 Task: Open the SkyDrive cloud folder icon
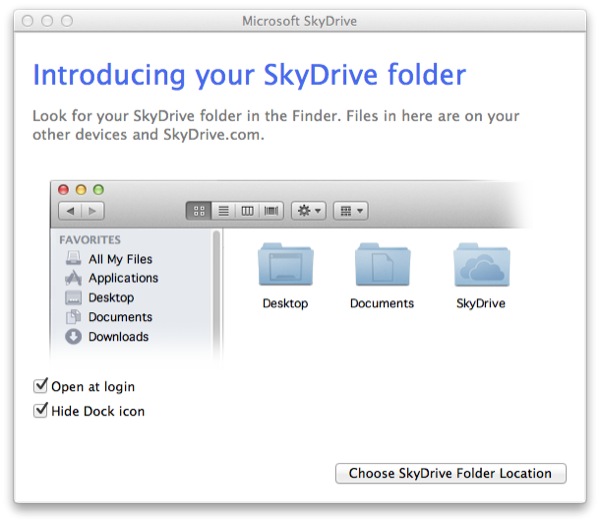click(481, 265)
